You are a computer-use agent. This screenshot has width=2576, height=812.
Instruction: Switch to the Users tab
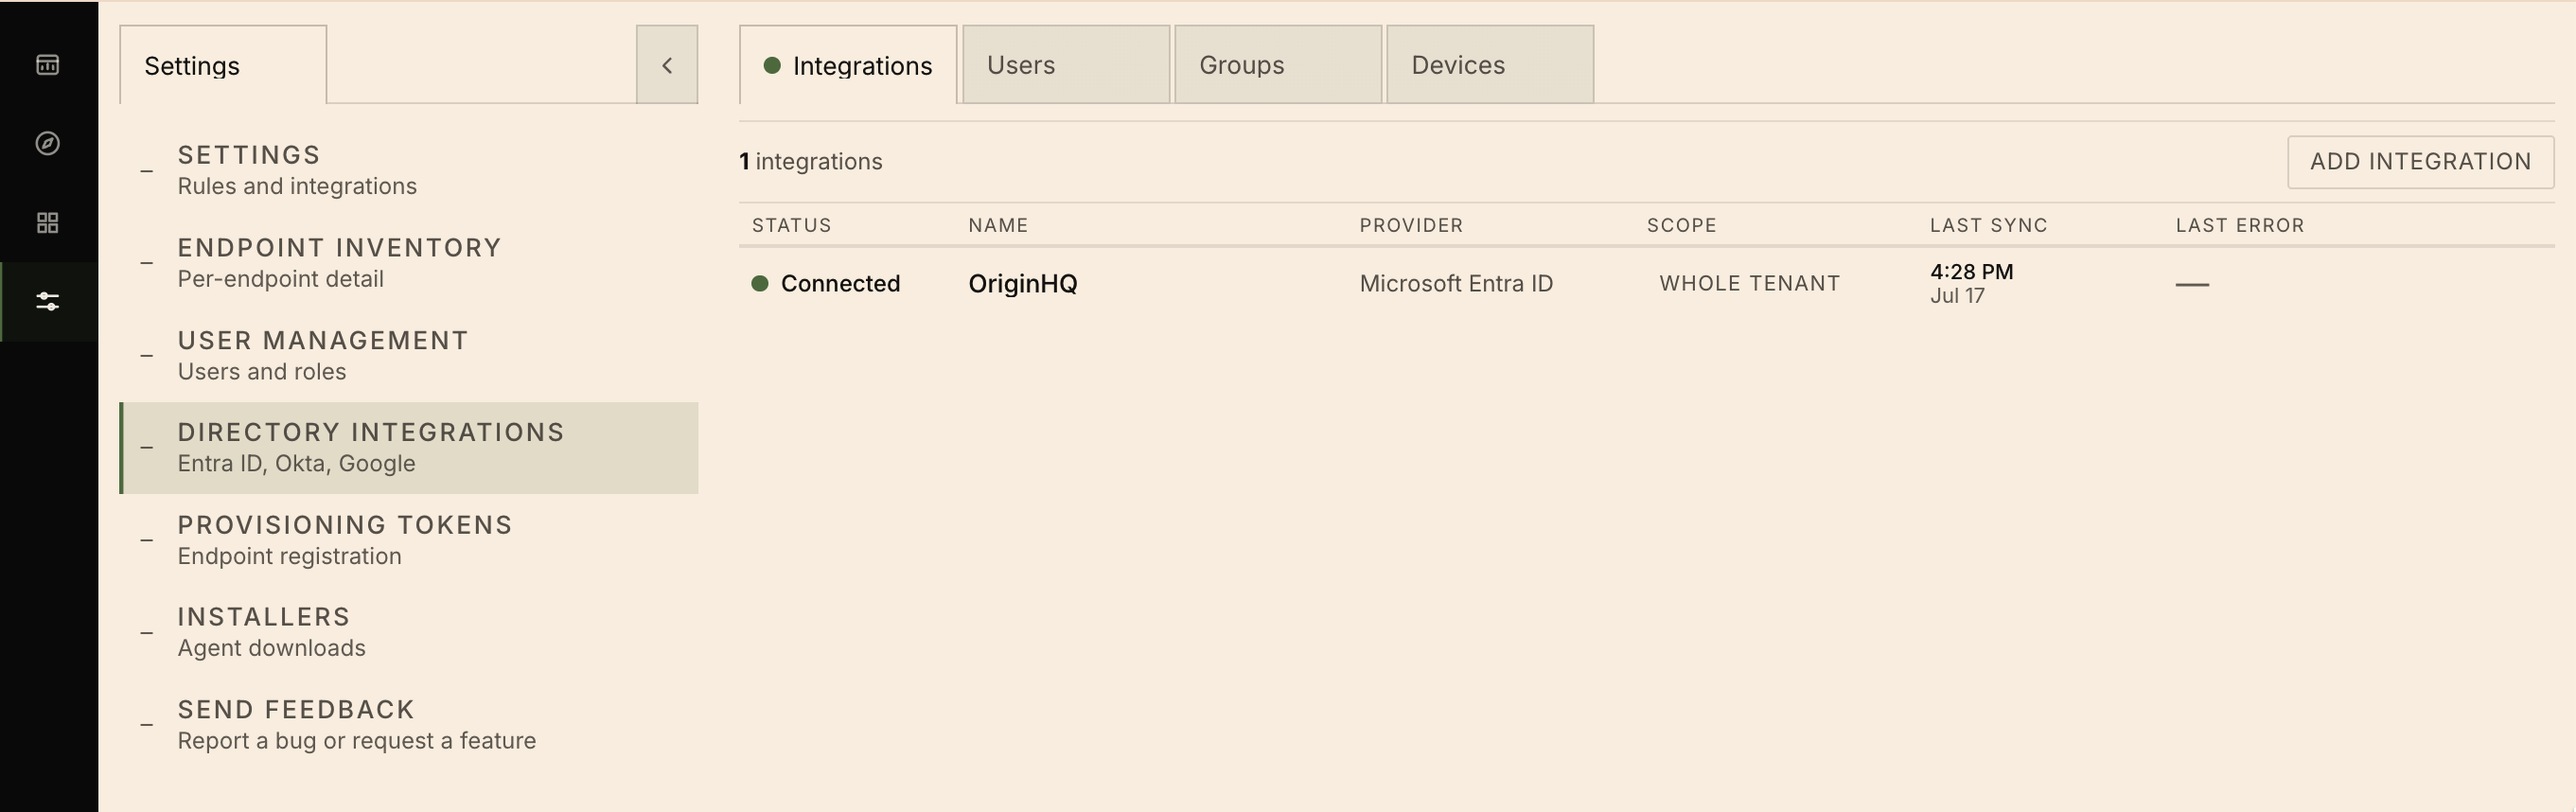[1066, 65]
